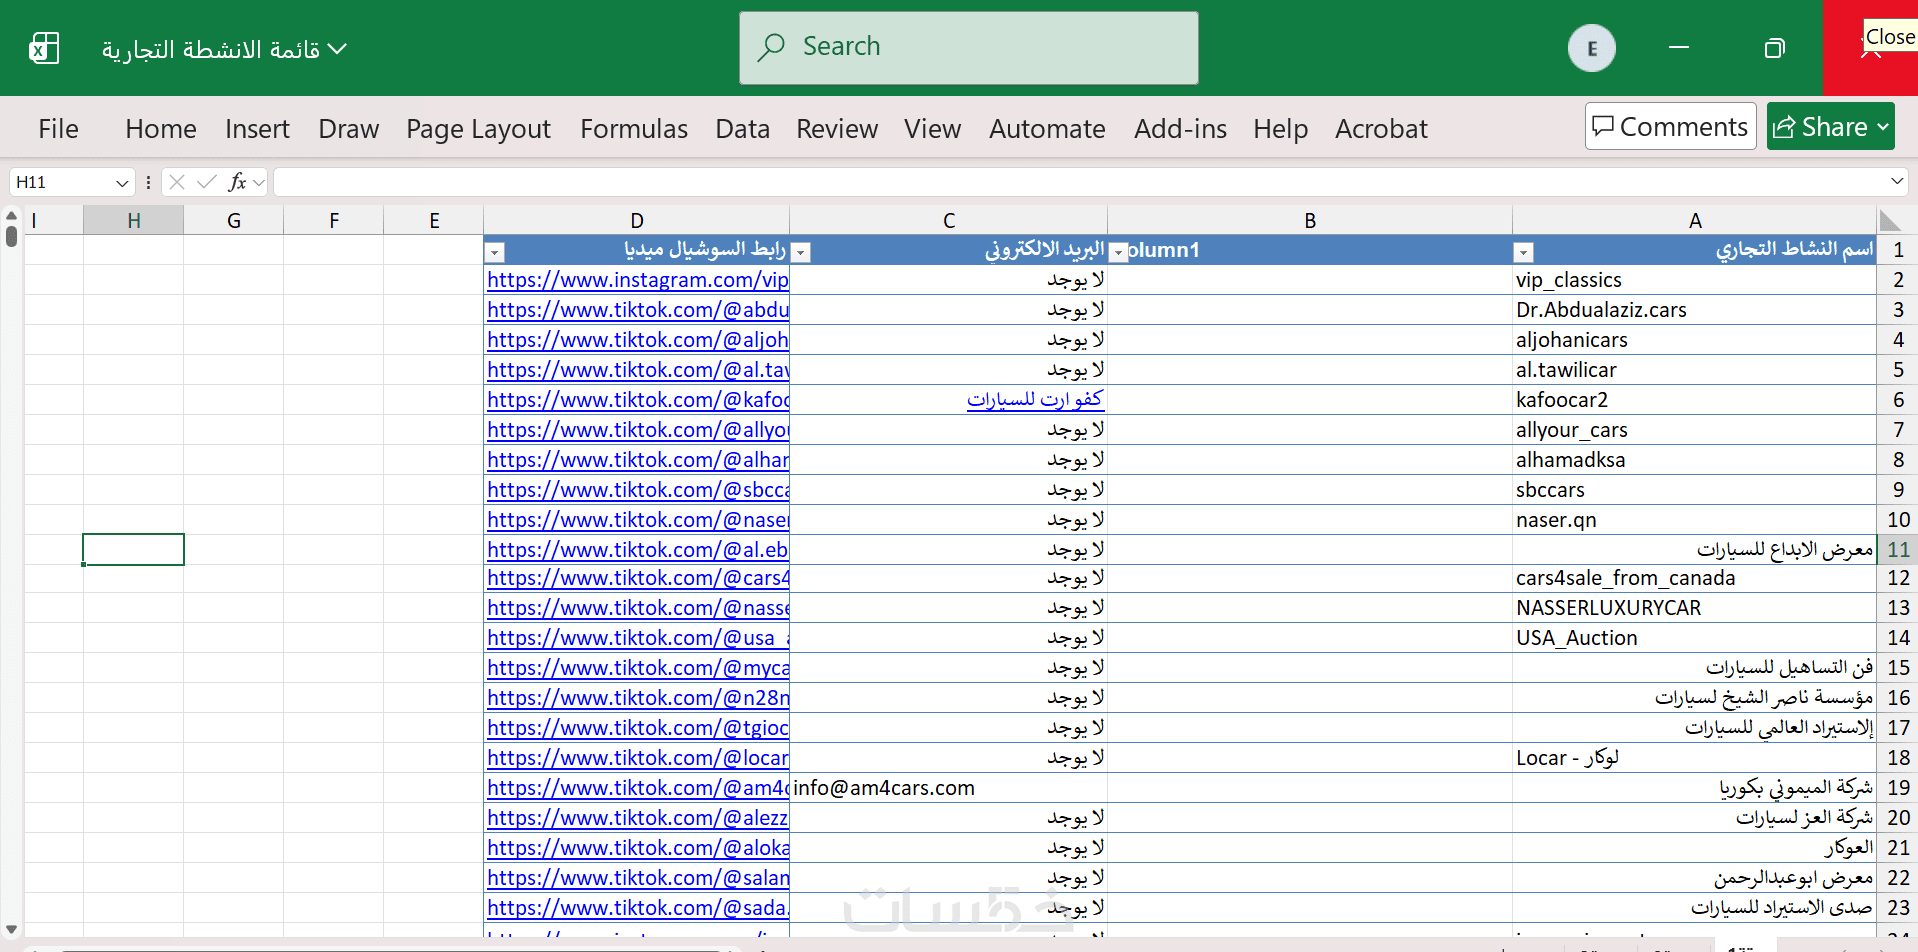Switch to the View tab
The width and height of the screenshot is (1918, 952).
pyautogui.click(x=932, y=129)
